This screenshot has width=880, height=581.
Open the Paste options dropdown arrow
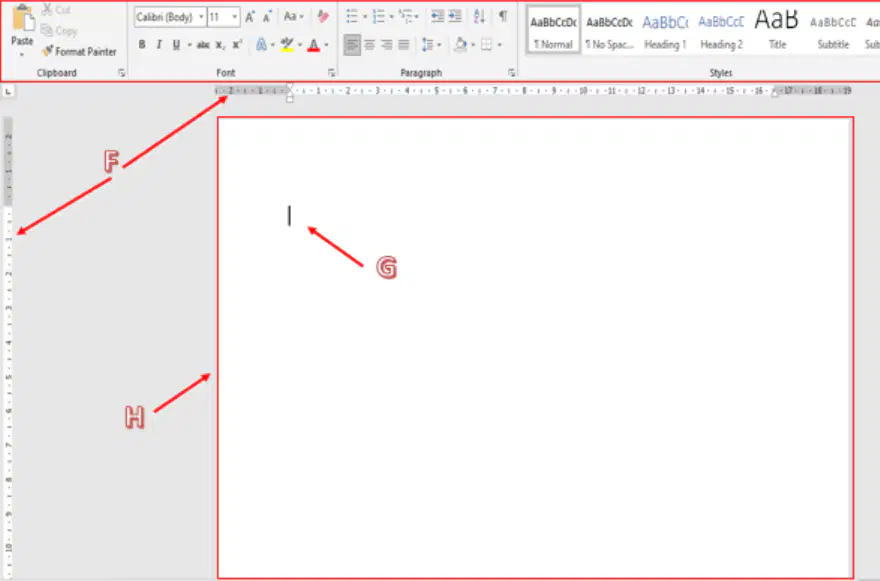point(22,55)
